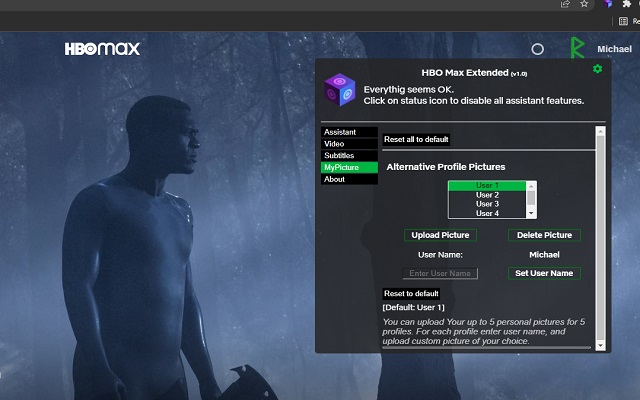Open the About tab
The height and width of the screenshot is (400, 640).
(349, 179)
